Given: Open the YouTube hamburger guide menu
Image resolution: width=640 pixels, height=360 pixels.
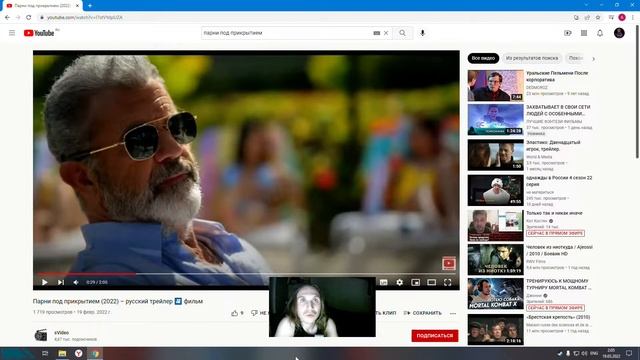Looking at the screenshot, I should [x=12, y=33].
